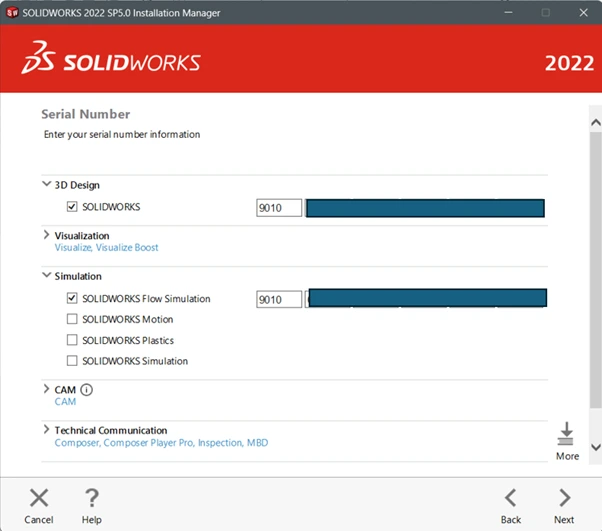Click the Cancel label text
Image resolution: width=602 pixels, height=531 pixels.
pyautogui.click(x=39, y=519)
